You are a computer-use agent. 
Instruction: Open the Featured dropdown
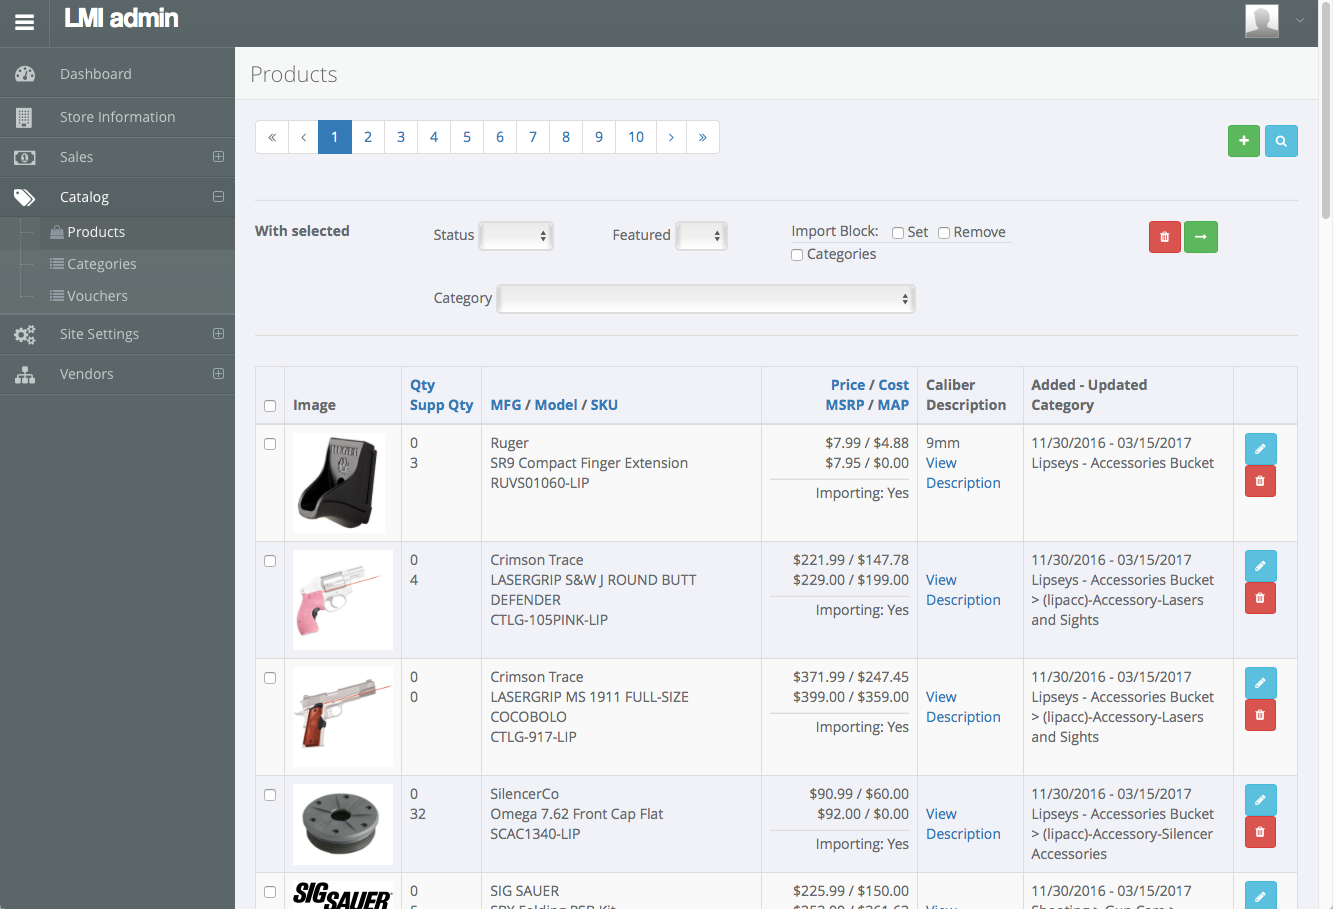pos(701,236)
